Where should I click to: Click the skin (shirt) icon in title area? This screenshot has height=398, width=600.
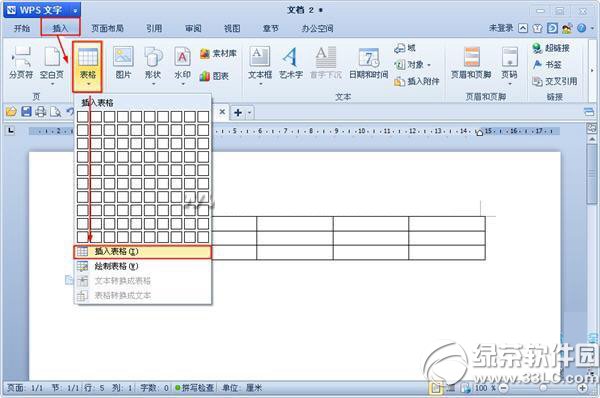538,28
